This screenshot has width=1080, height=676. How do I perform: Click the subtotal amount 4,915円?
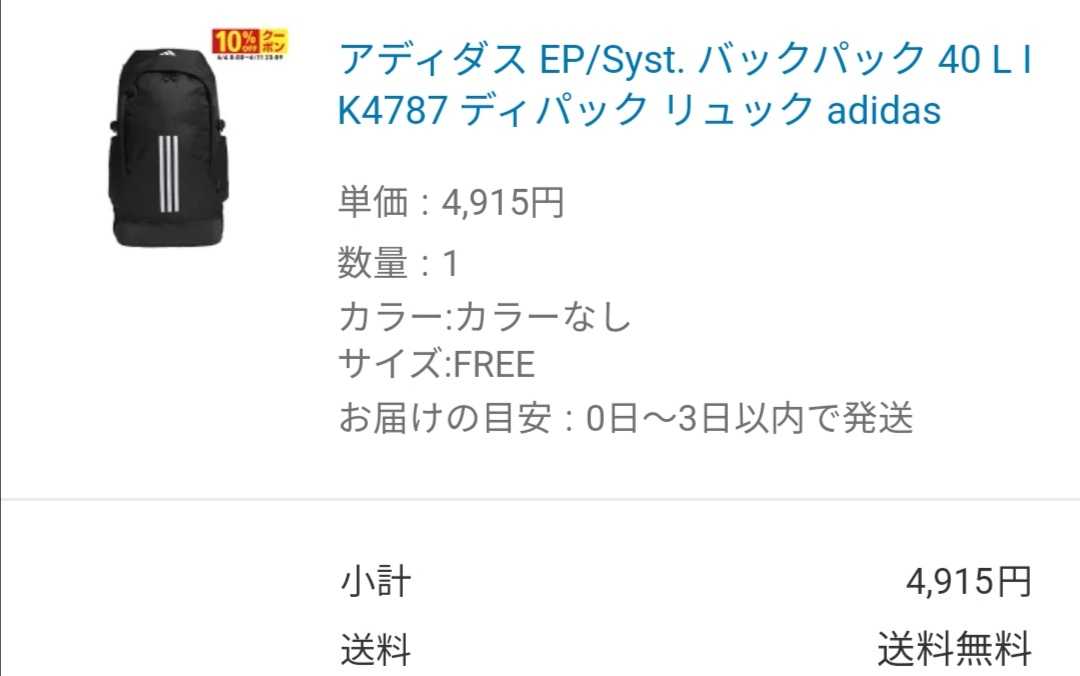(969, 582)
